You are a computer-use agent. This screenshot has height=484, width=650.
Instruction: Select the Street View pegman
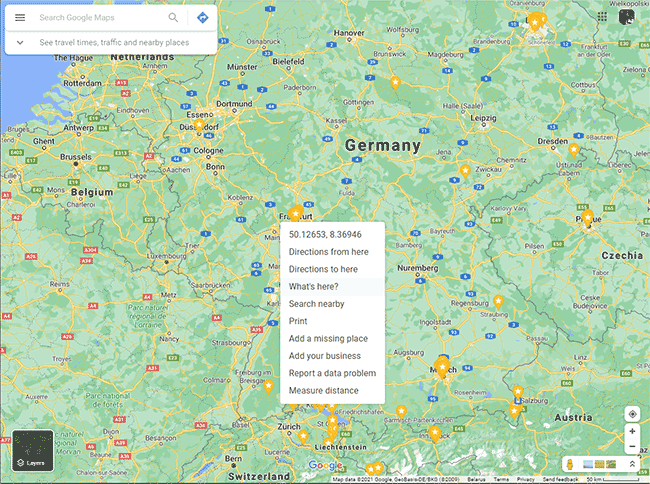click(570, 465)
